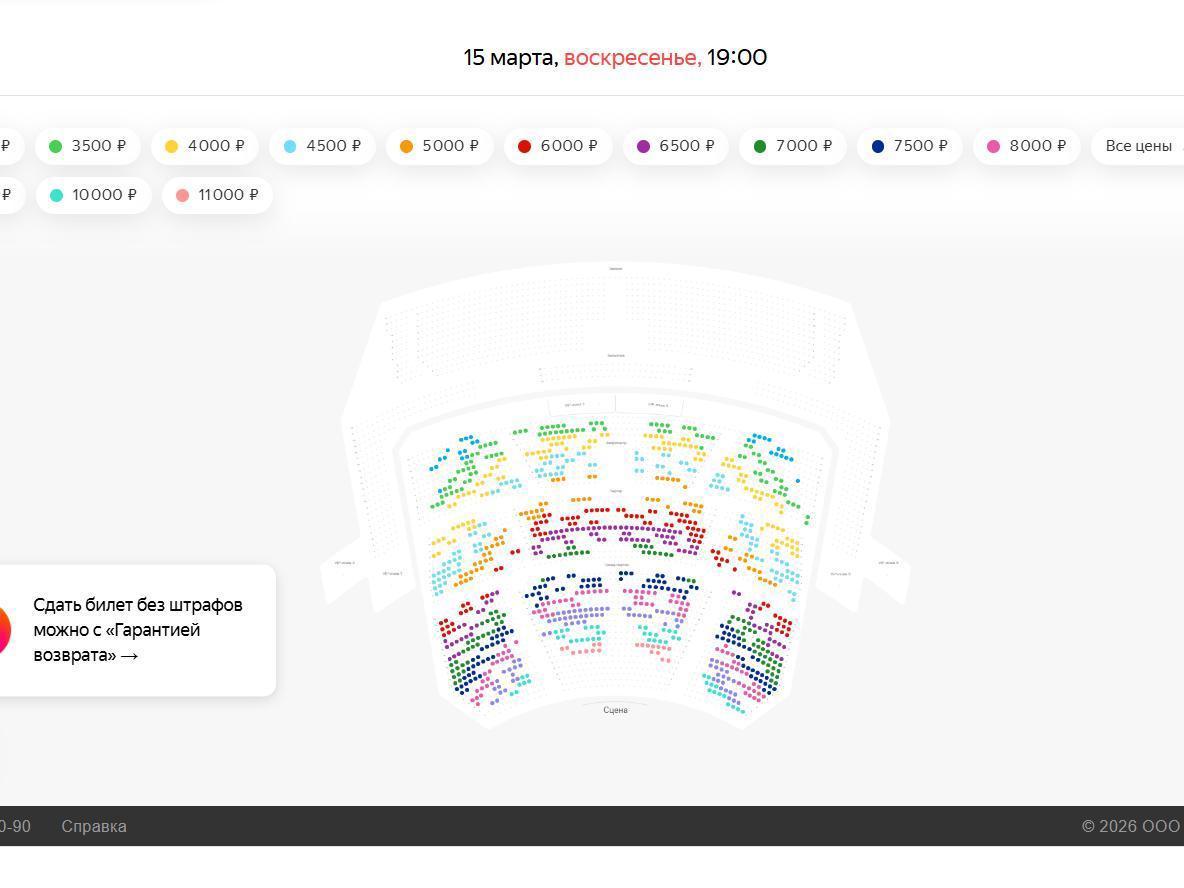Click the orange dot of the 5000 ₽ filter
This screenshot has width=1184, height=888.
coord(406,146)
